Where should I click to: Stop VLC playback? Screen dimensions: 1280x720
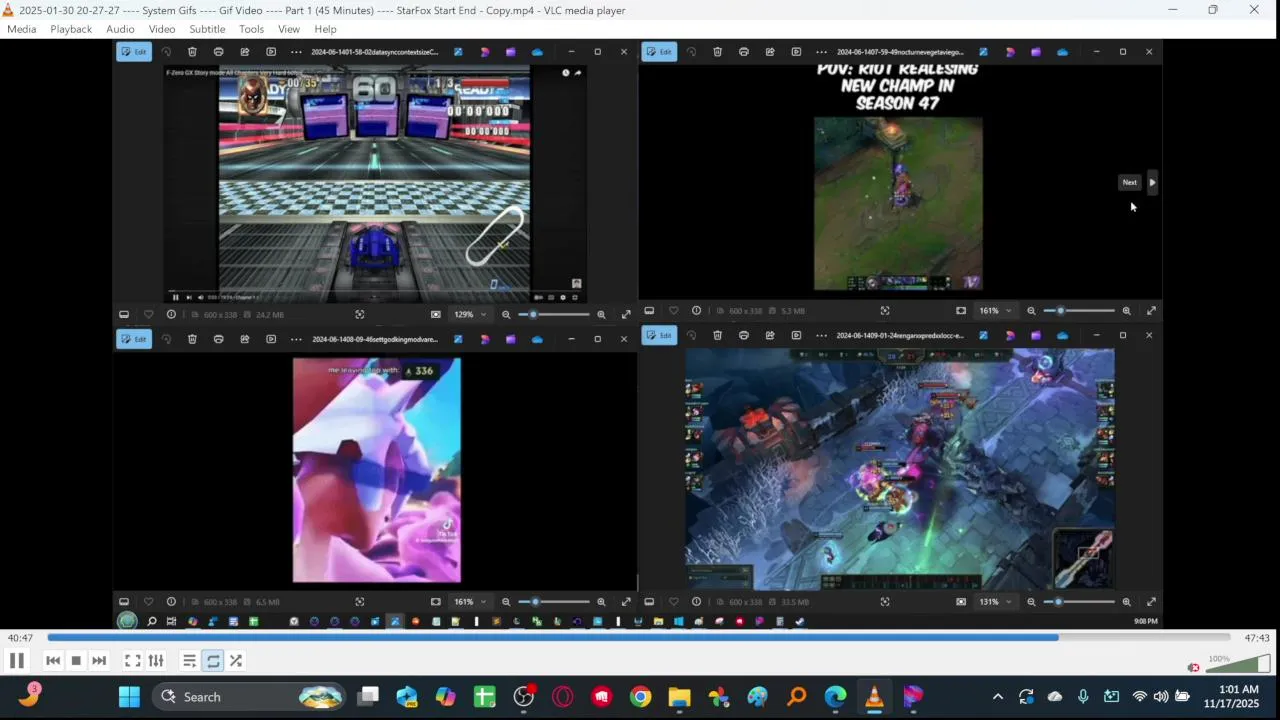tap(76, 661)
